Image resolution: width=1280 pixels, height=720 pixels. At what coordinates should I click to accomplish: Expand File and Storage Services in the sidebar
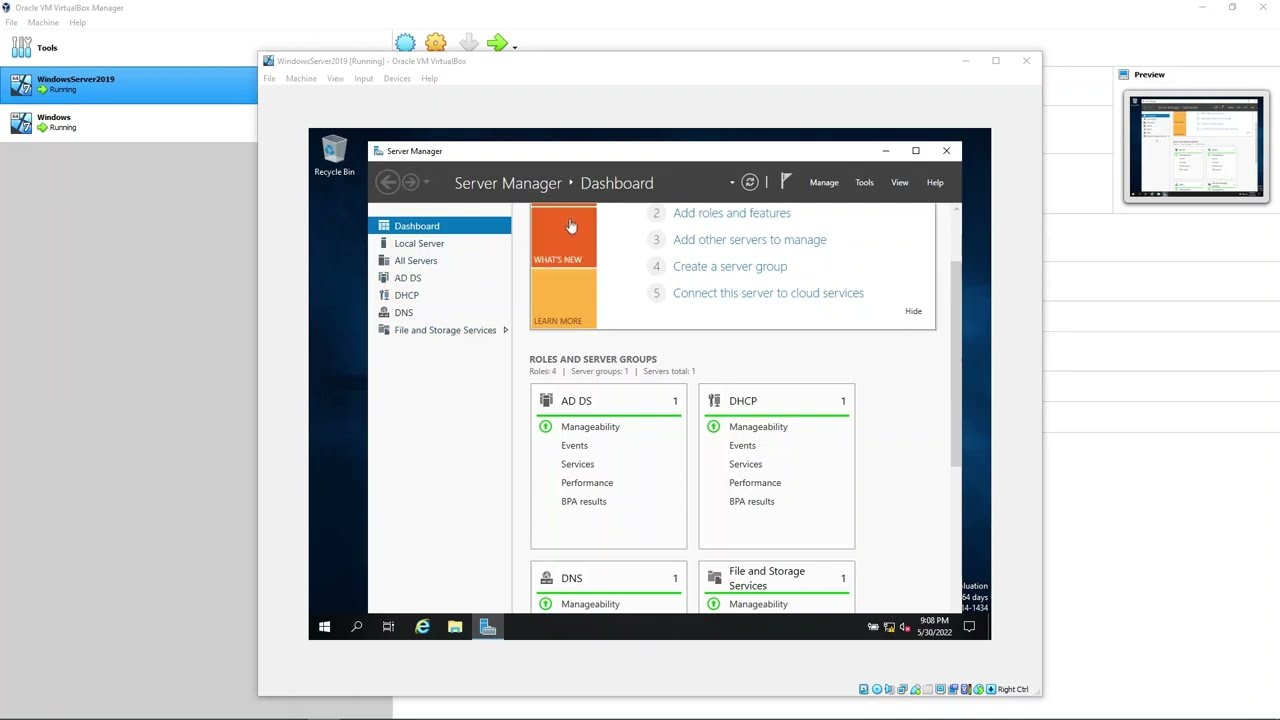505,330
